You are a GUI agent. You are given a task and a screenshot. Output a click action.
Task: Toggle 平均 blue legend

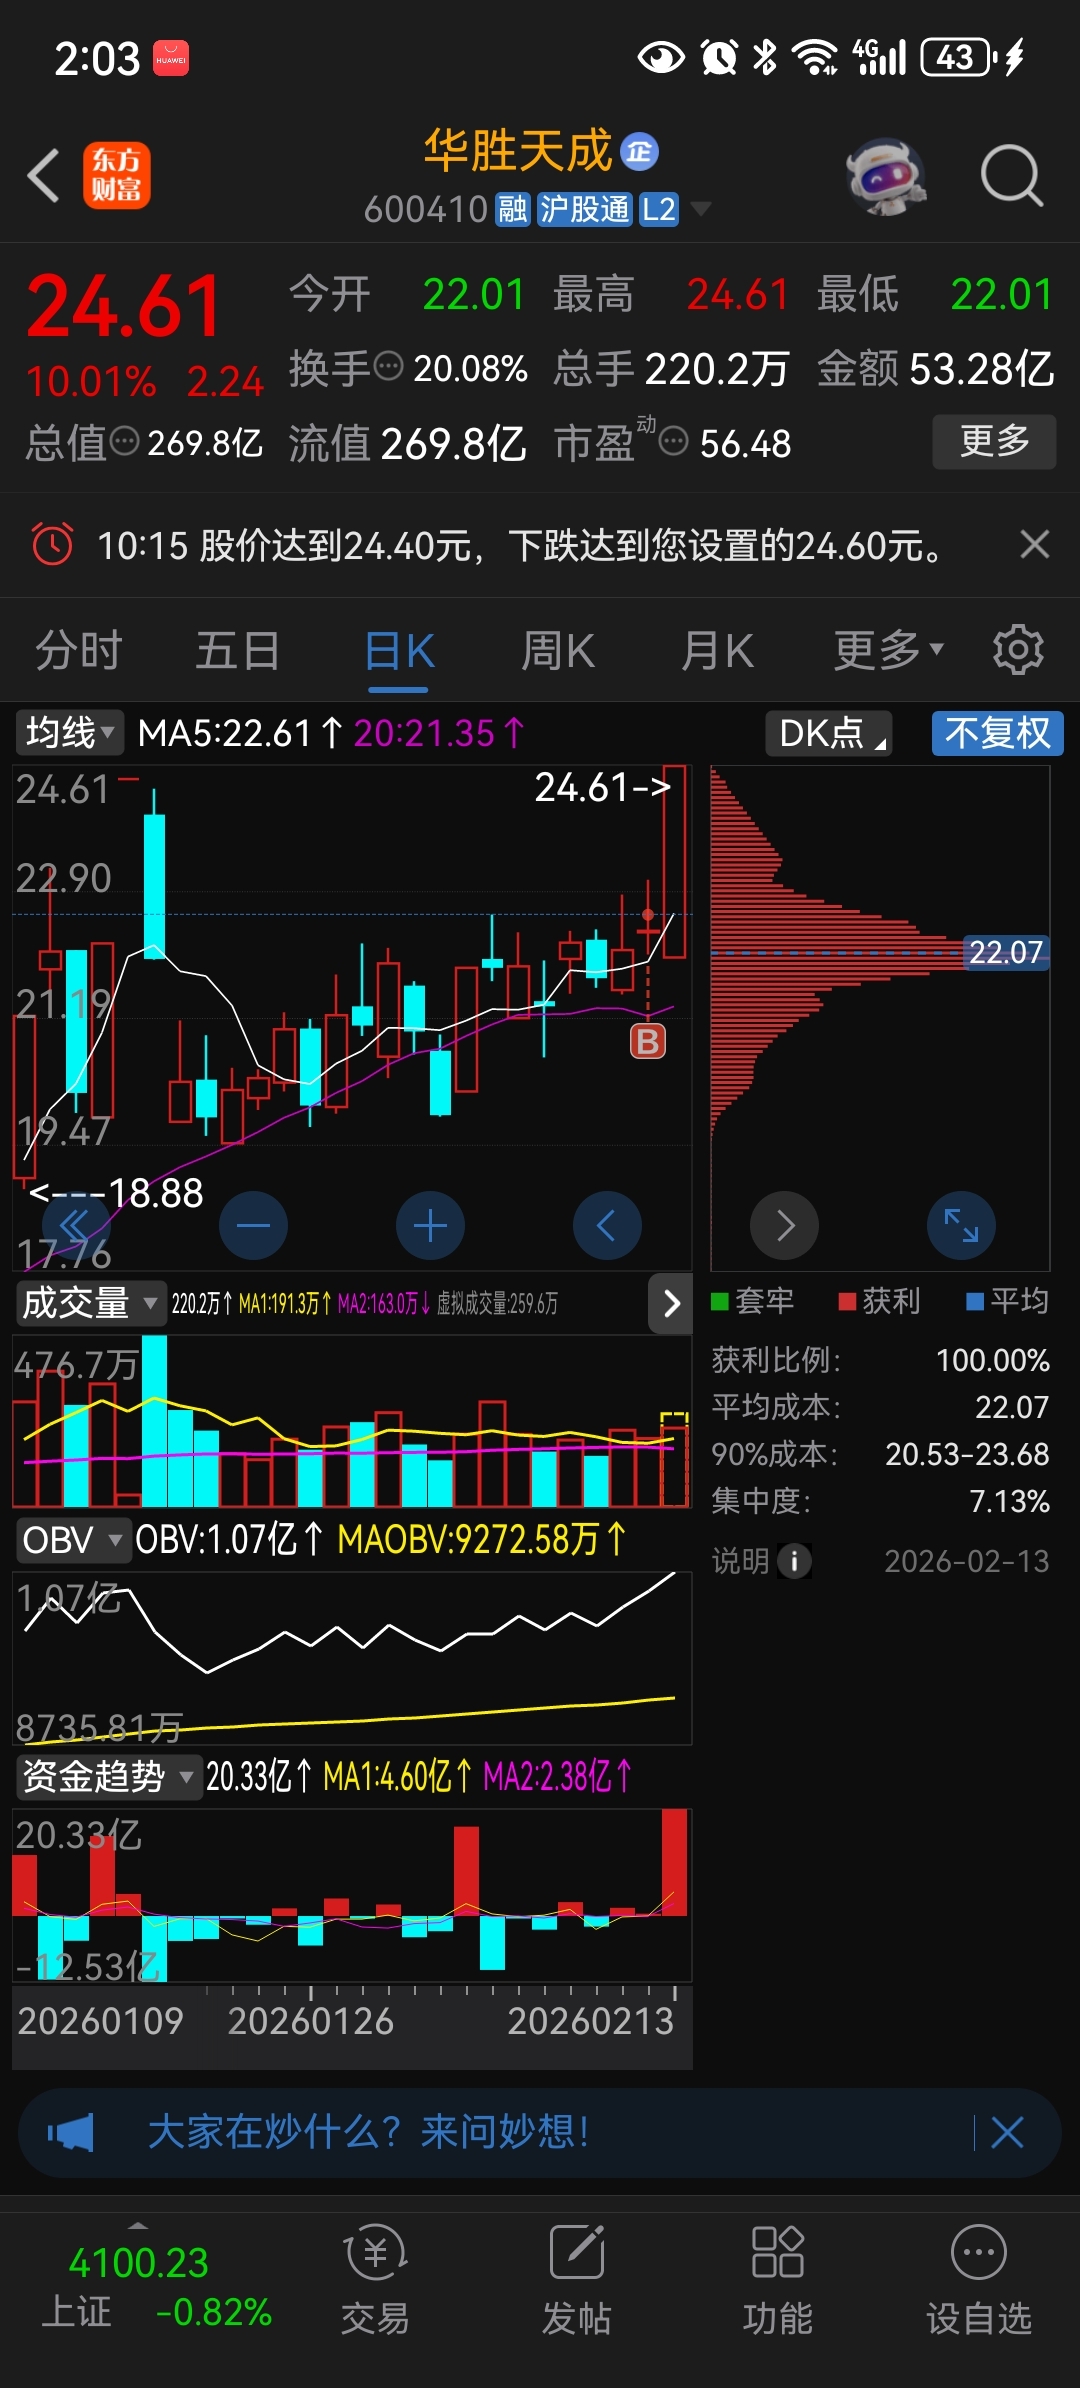(x=1008, y=1301)
